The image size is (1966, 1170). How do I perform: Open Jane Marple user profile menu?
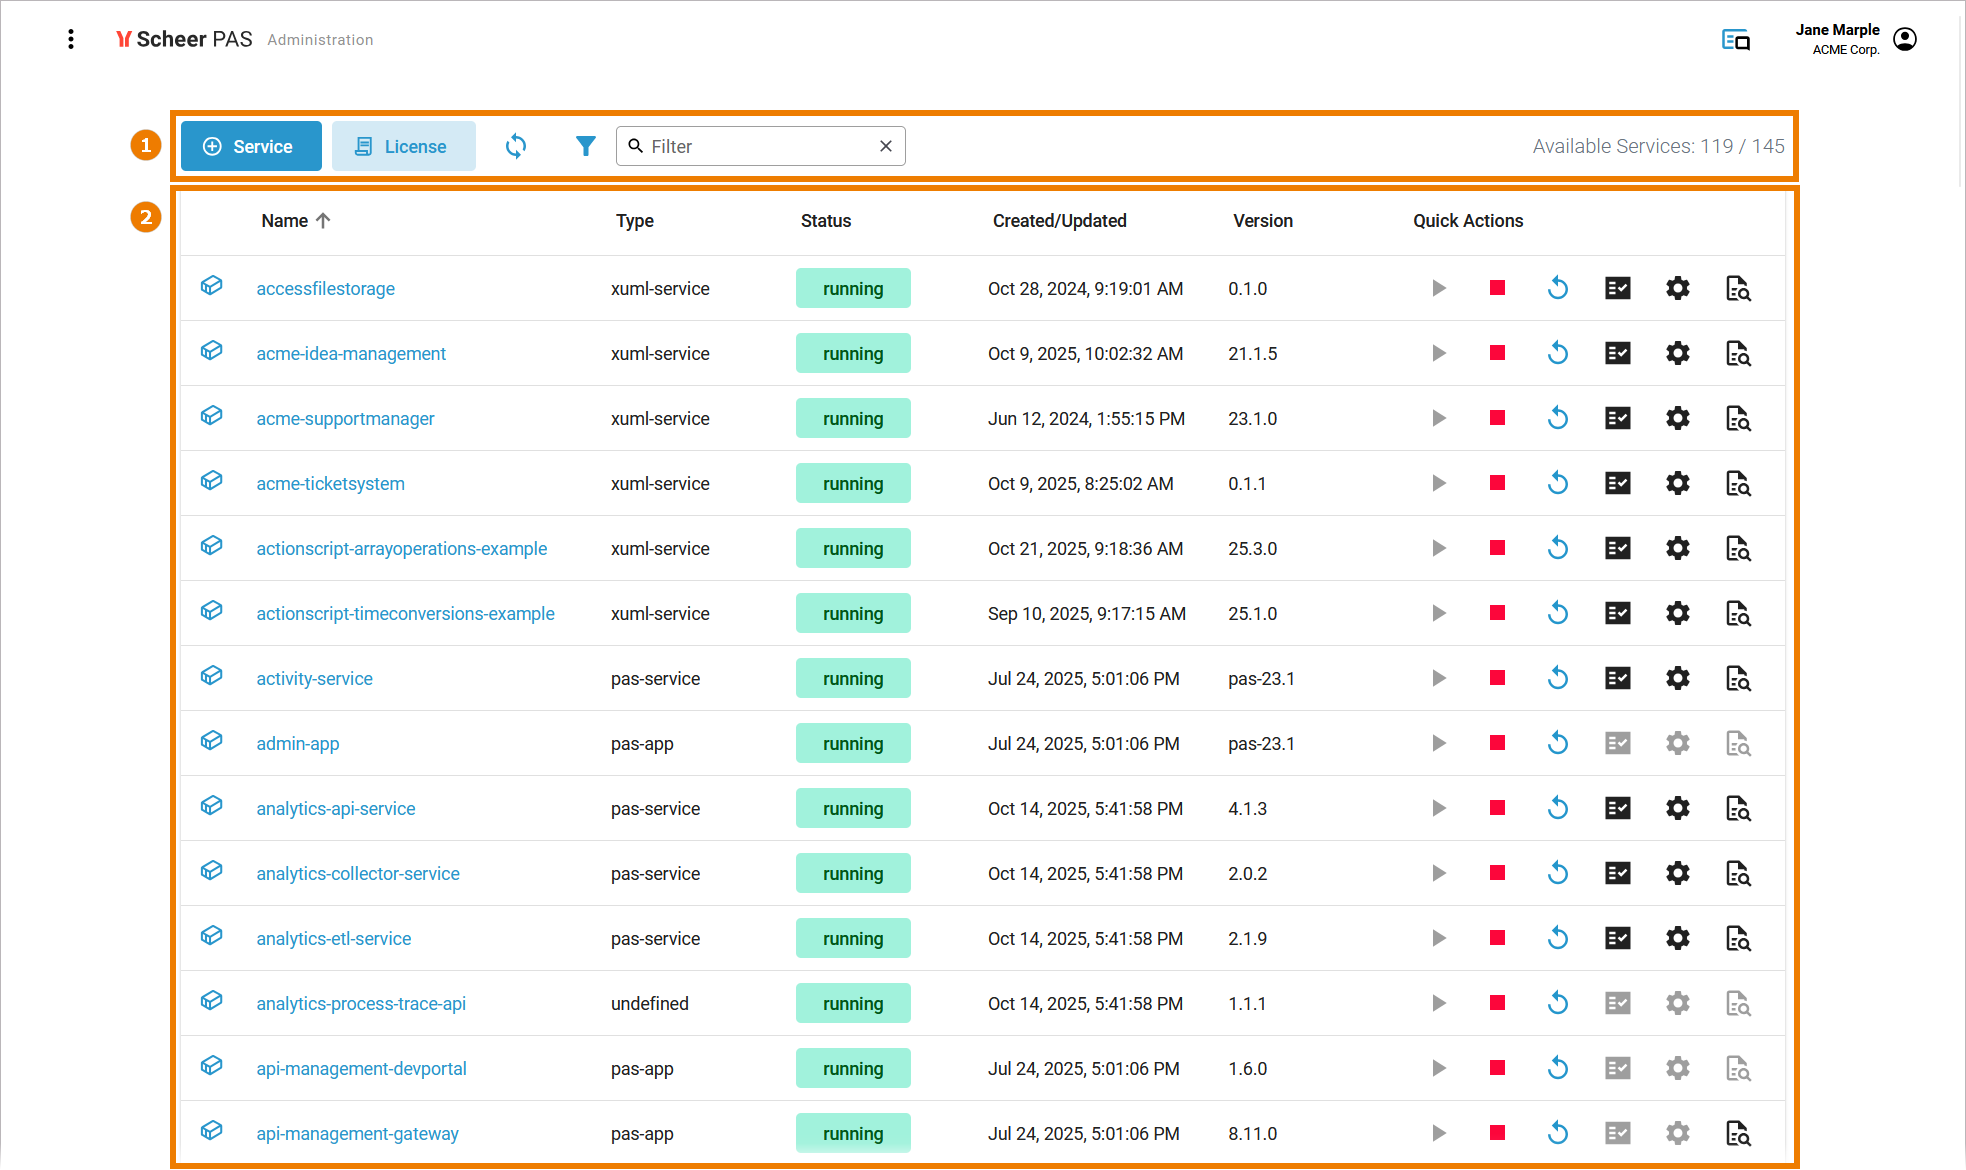pos(1905,39)
